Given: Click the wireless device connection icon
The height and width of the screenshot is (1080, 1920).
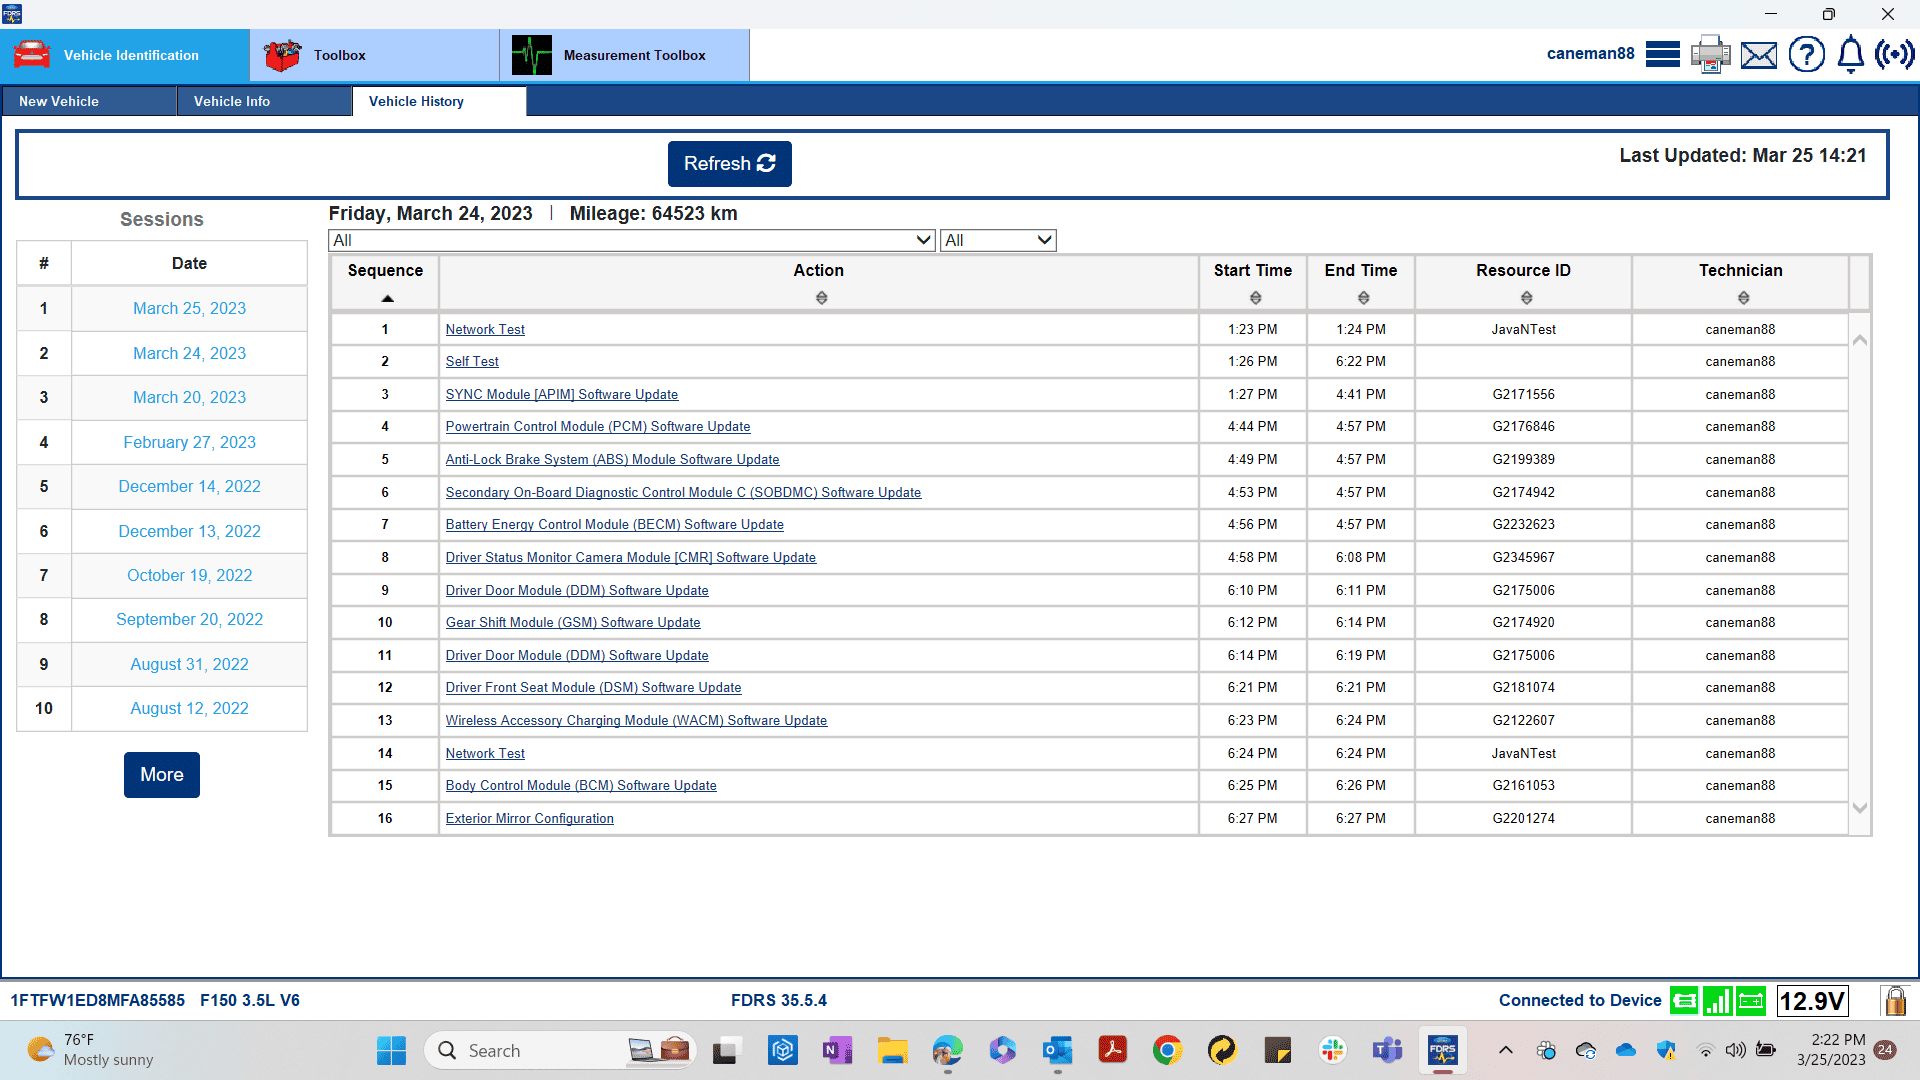Looking at the screenshot, I should click(x=1894, y=54).
